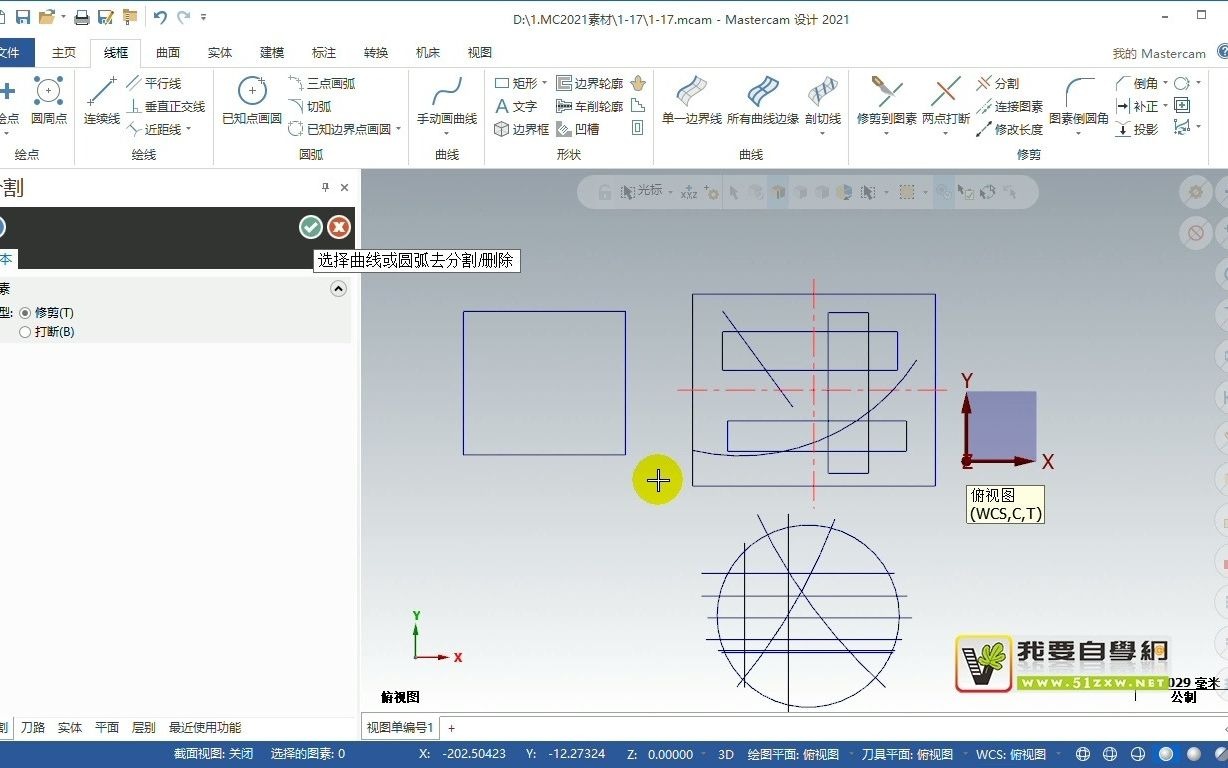
Task: Click the 图素倒圆角 fillet entities button
Action: (x=1079, y=101)
